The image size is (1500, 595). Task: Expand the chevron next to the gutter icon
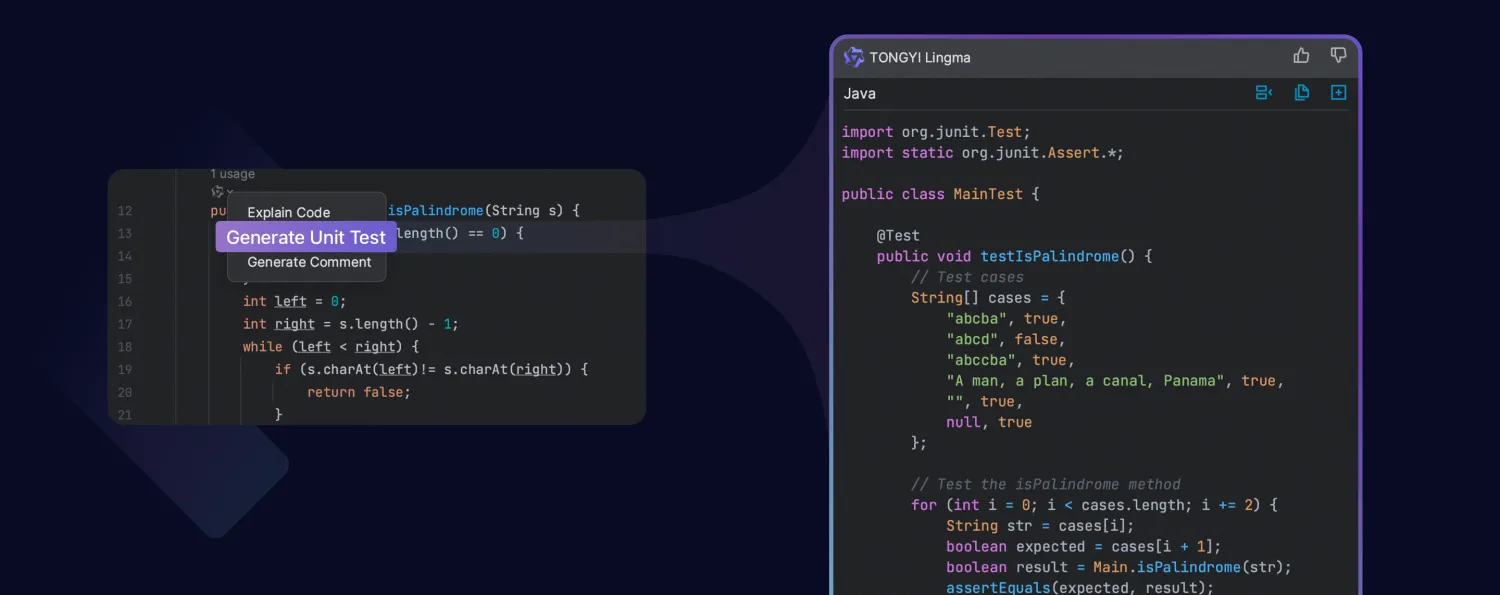pos(228,191)
